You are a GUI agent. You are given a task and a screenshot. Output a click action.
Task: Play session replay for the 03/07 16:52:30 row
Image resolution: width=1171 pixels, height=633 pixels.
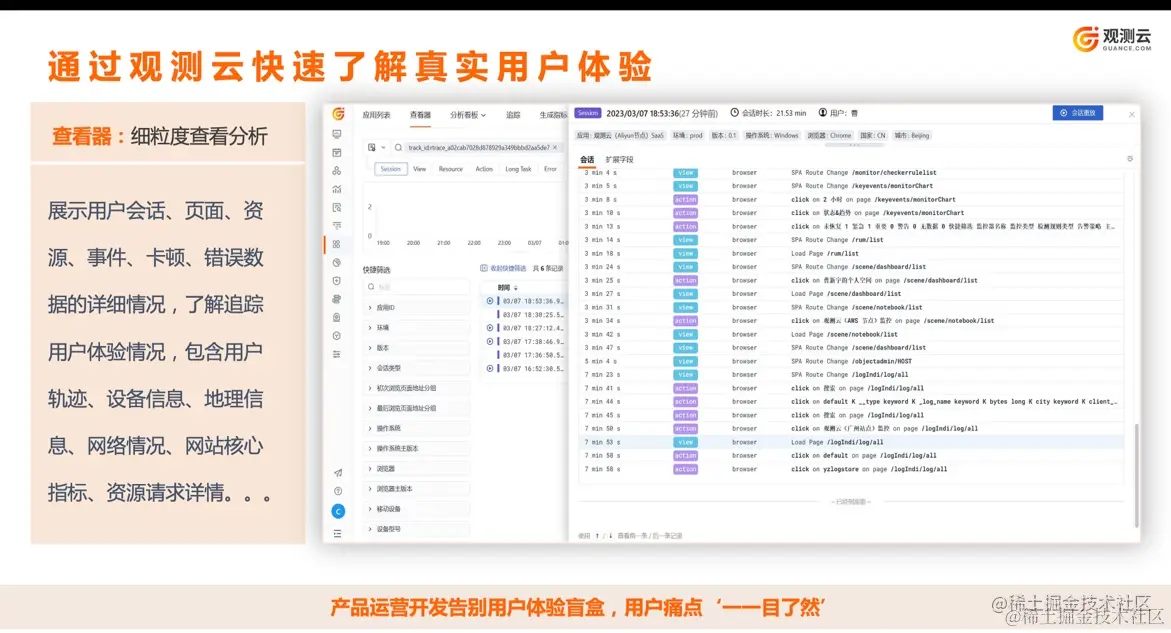pos(490,368)
